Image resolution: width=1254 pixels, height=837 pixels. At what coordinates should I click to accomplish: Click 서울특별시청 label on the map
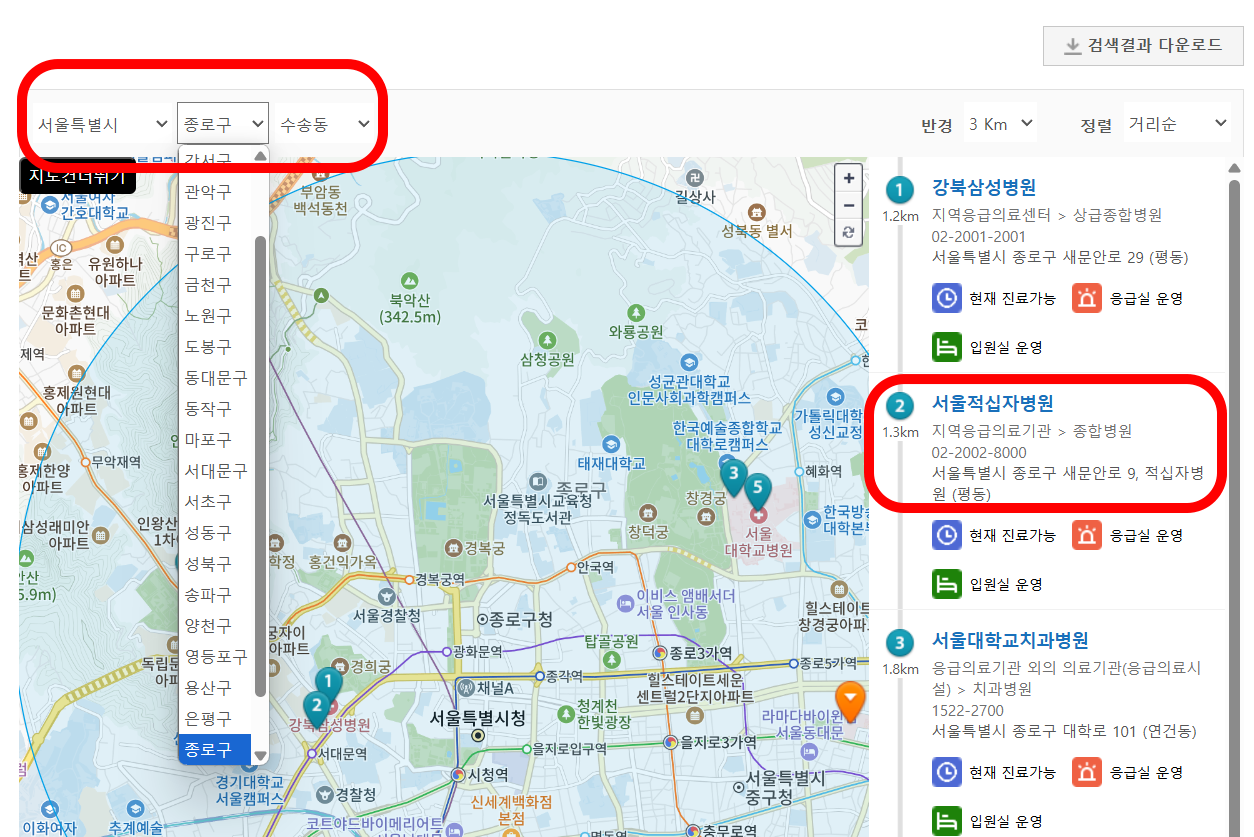478,718
